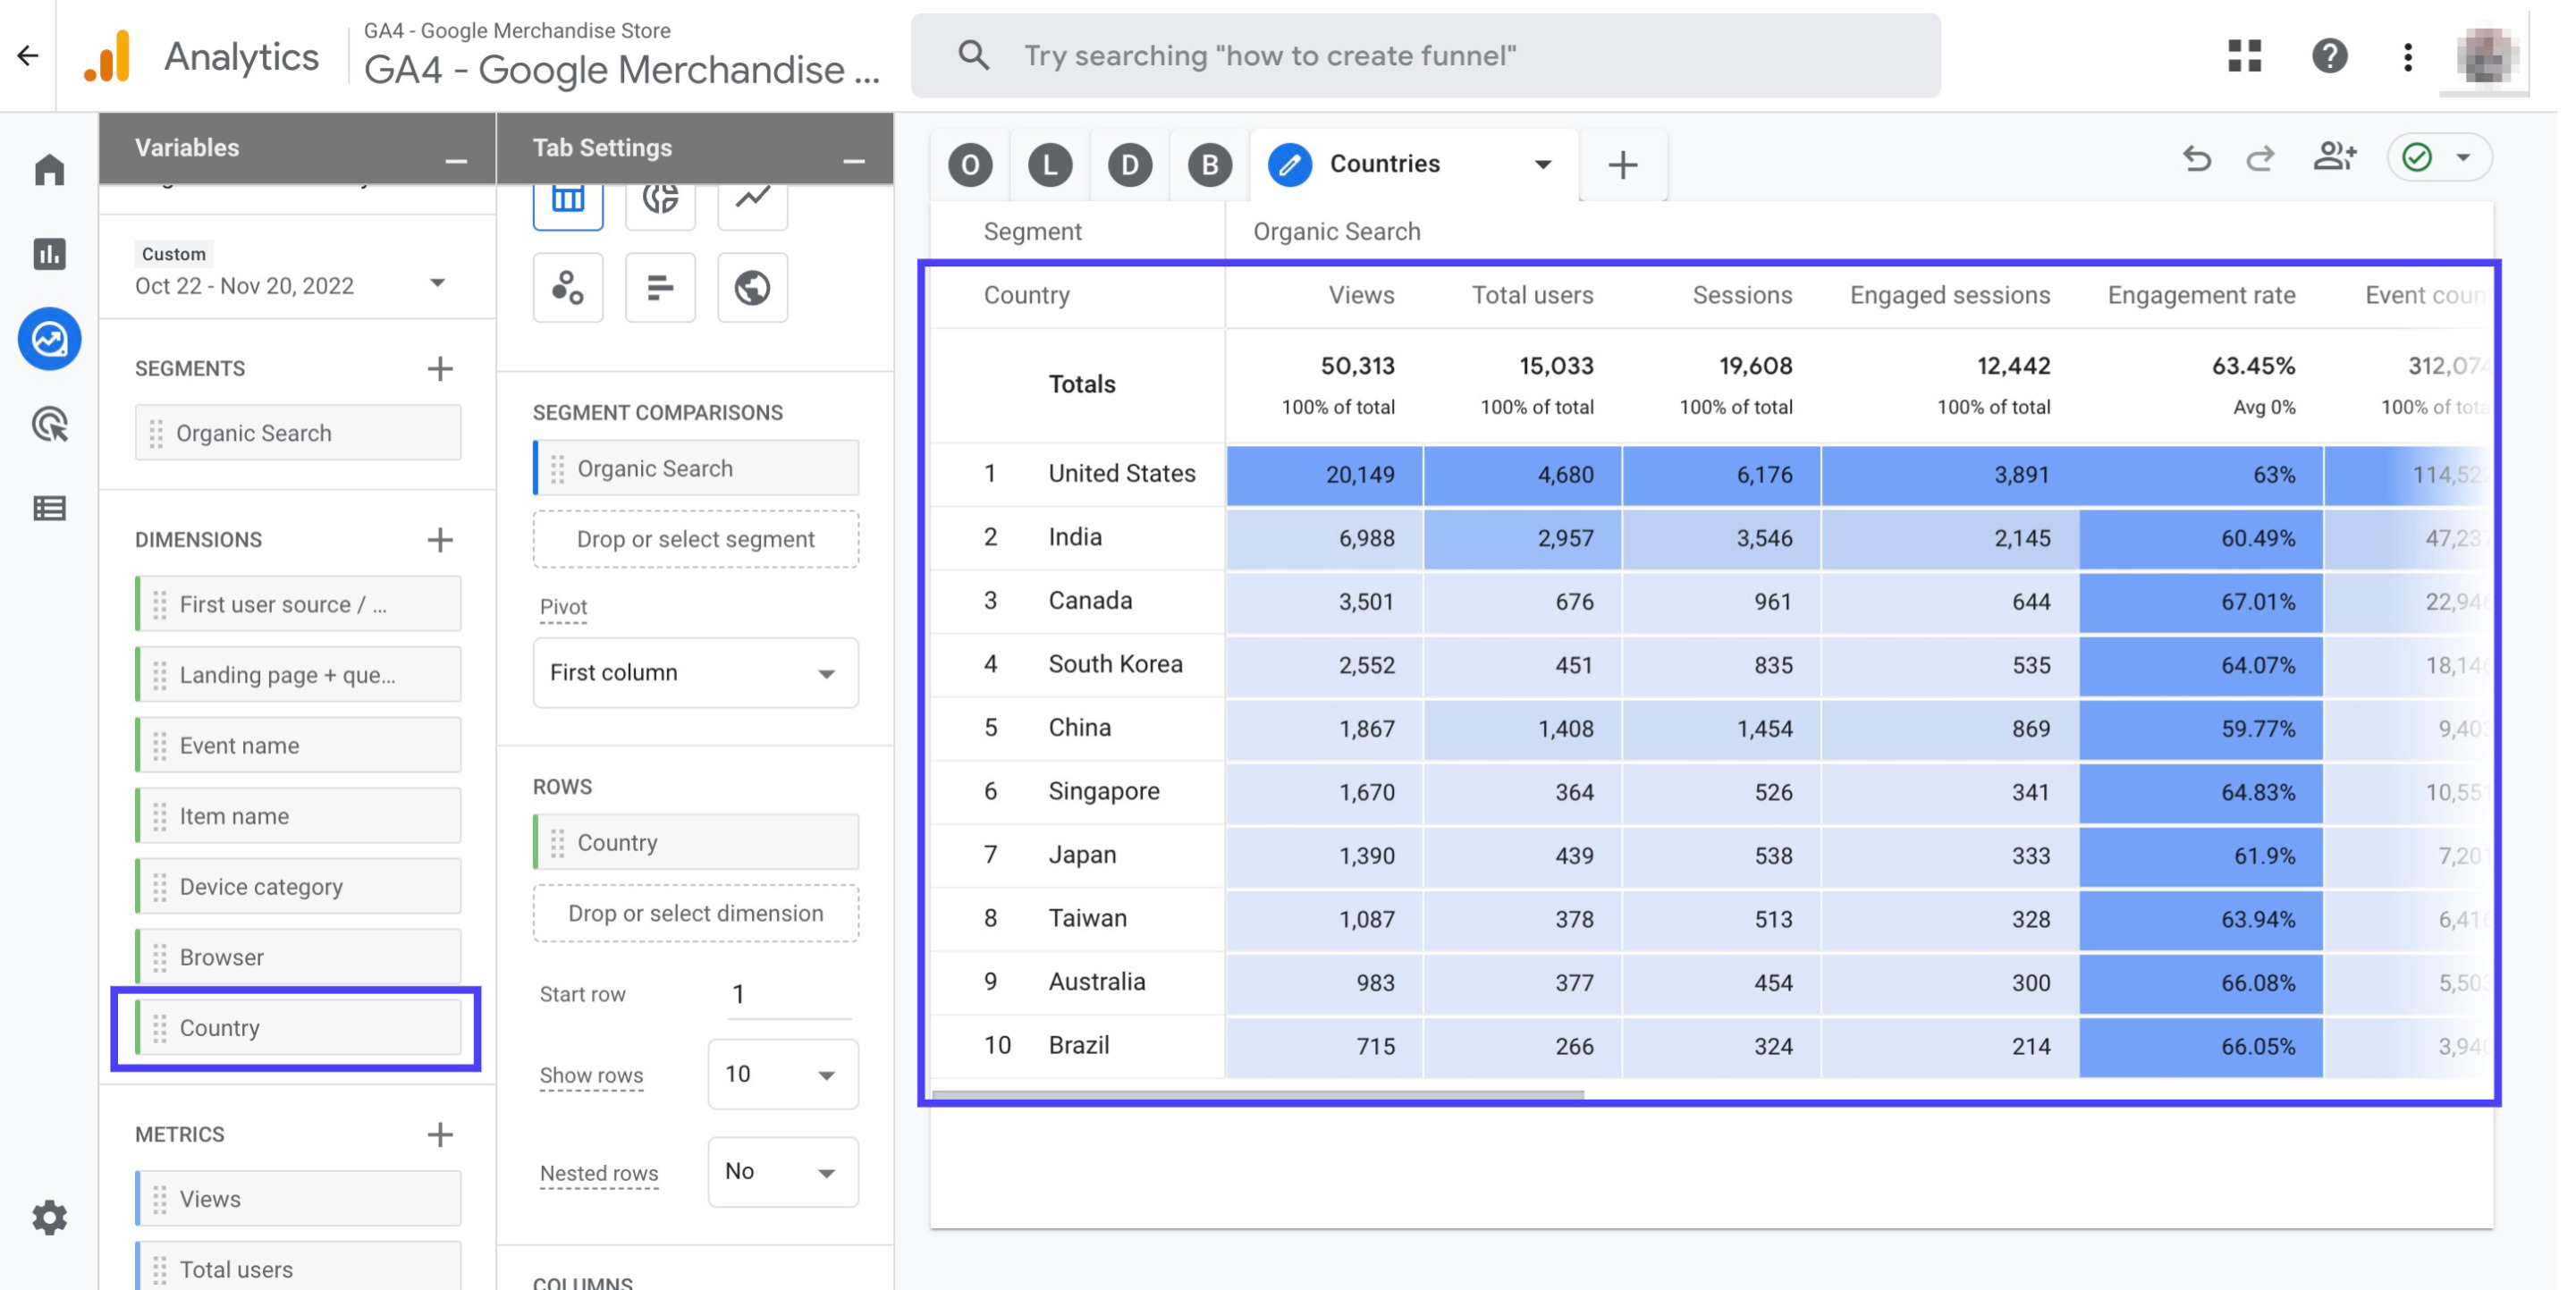Open the Configure table icon in sidebar
The width and height of the screenshot is (2576, 1290).
49,508
